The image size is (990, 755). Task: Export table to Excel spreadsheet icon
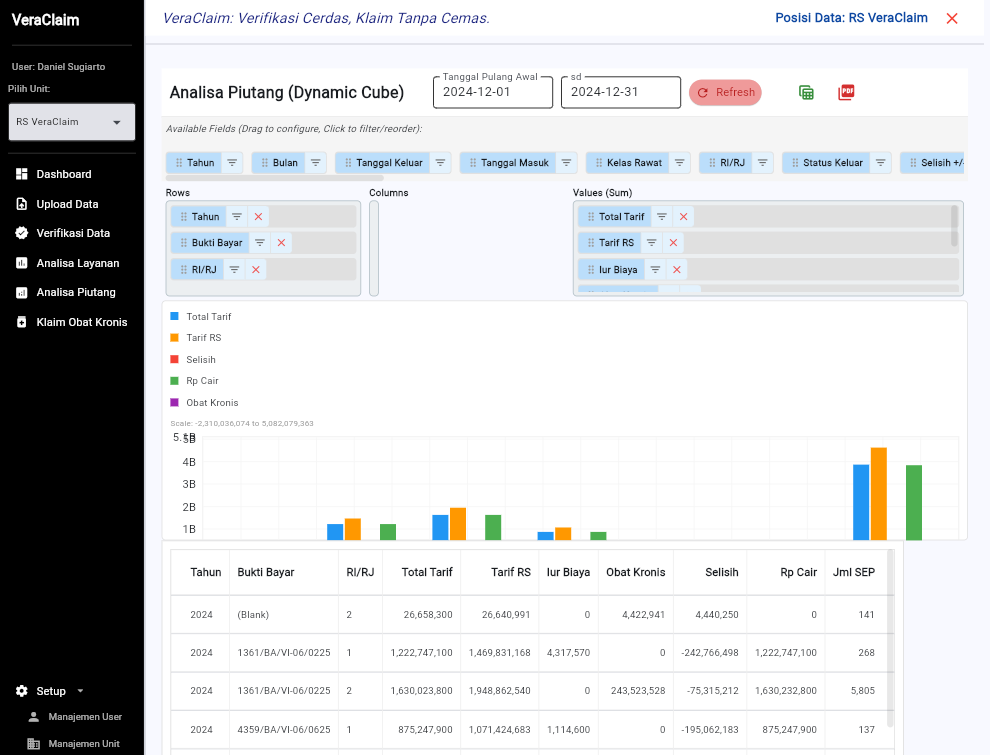(x=806, y=93)
